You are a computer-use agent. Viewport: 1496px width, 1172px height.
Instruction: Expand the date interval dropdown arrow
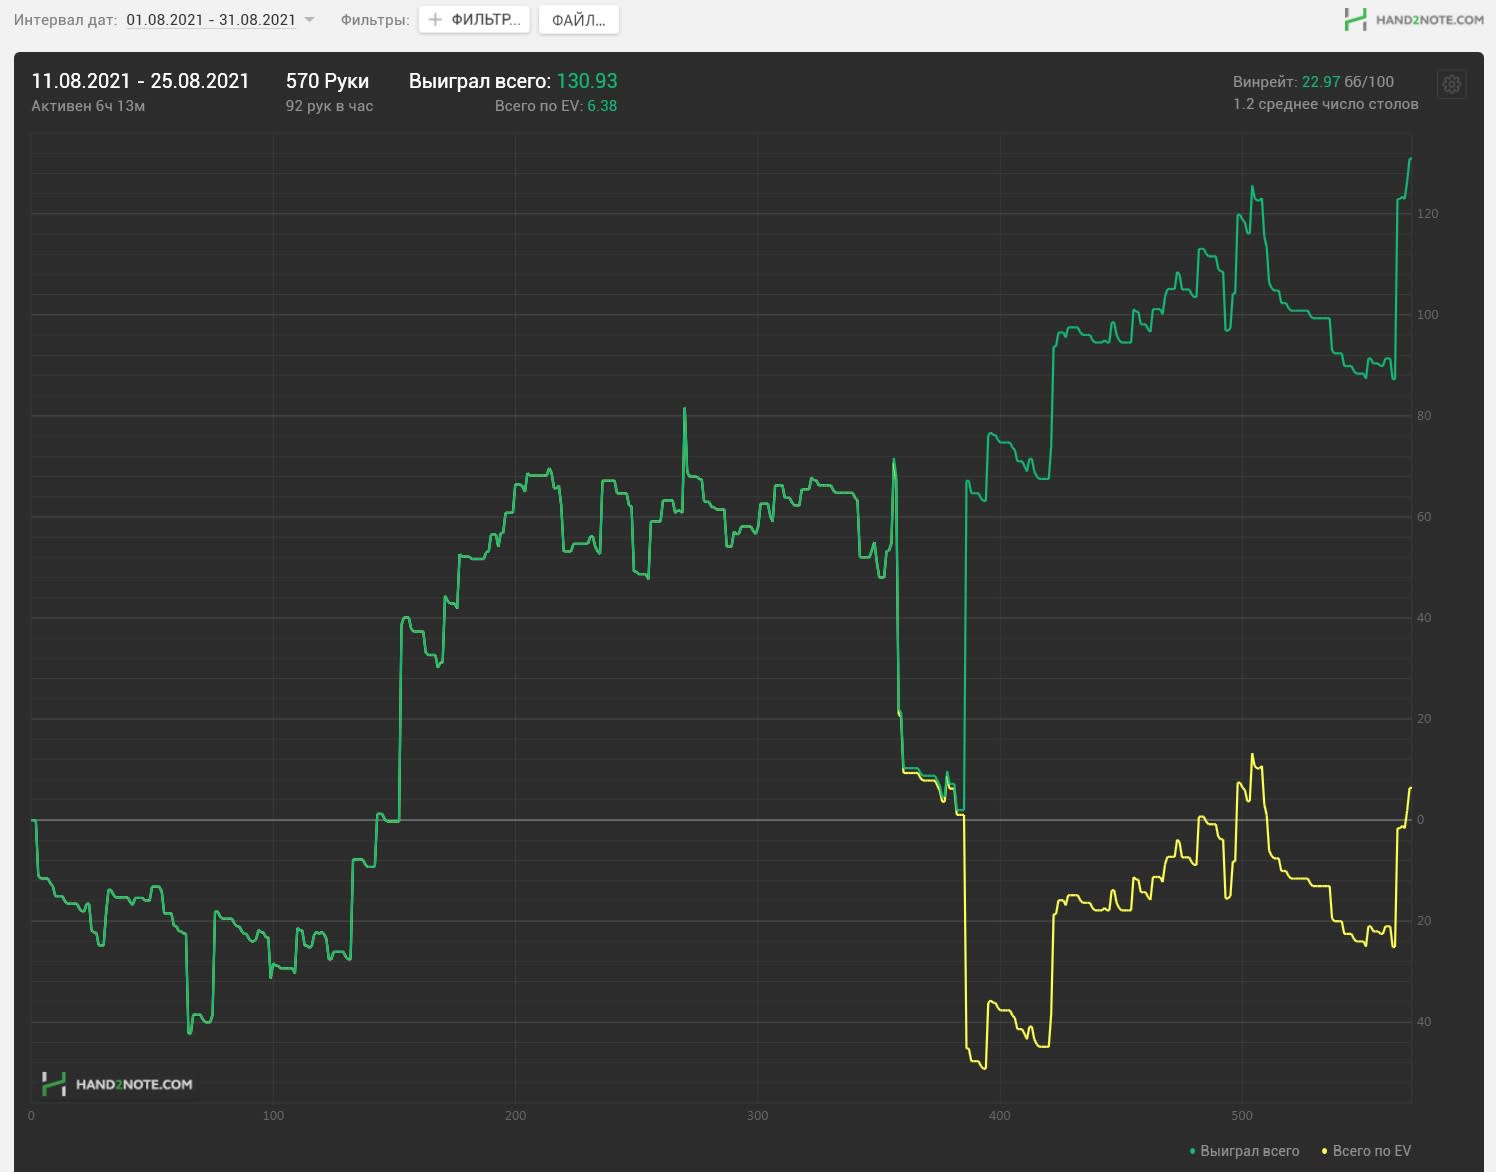[309, 20]
